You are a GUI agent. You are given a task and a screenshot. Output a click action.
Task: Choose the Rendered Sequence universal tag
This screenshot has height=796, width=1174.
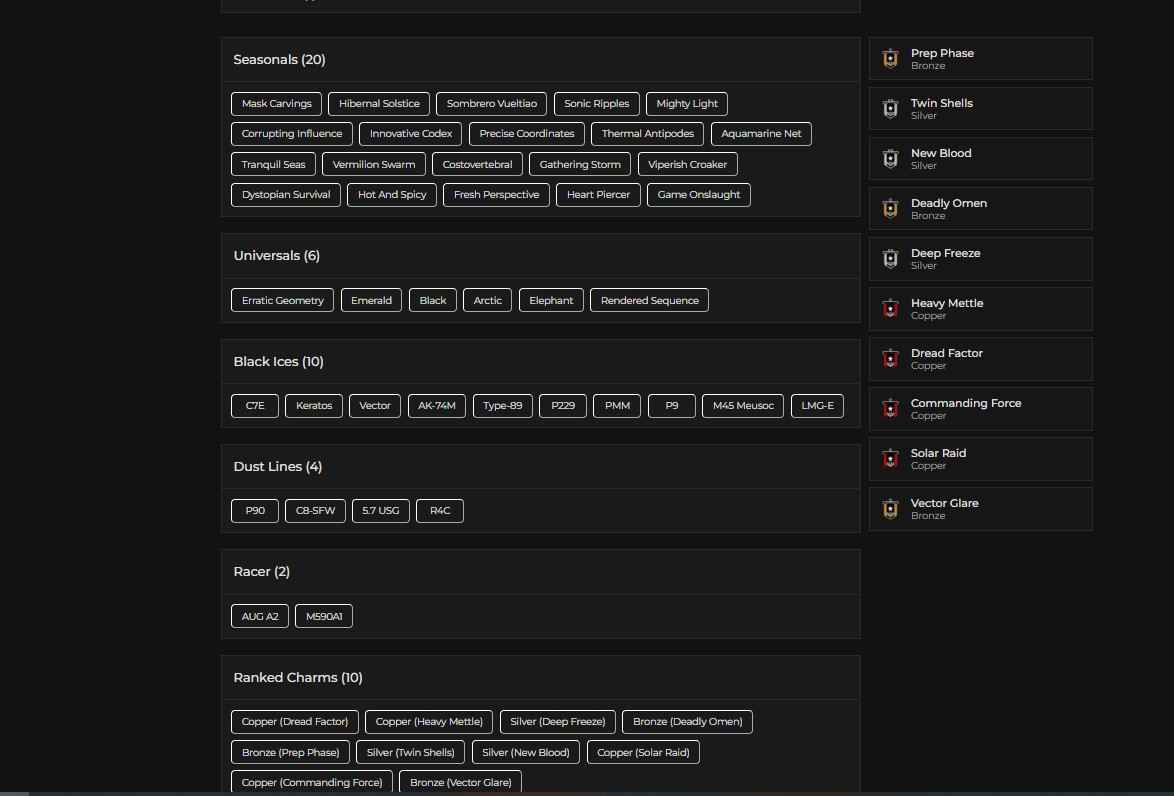coord(649,301)
